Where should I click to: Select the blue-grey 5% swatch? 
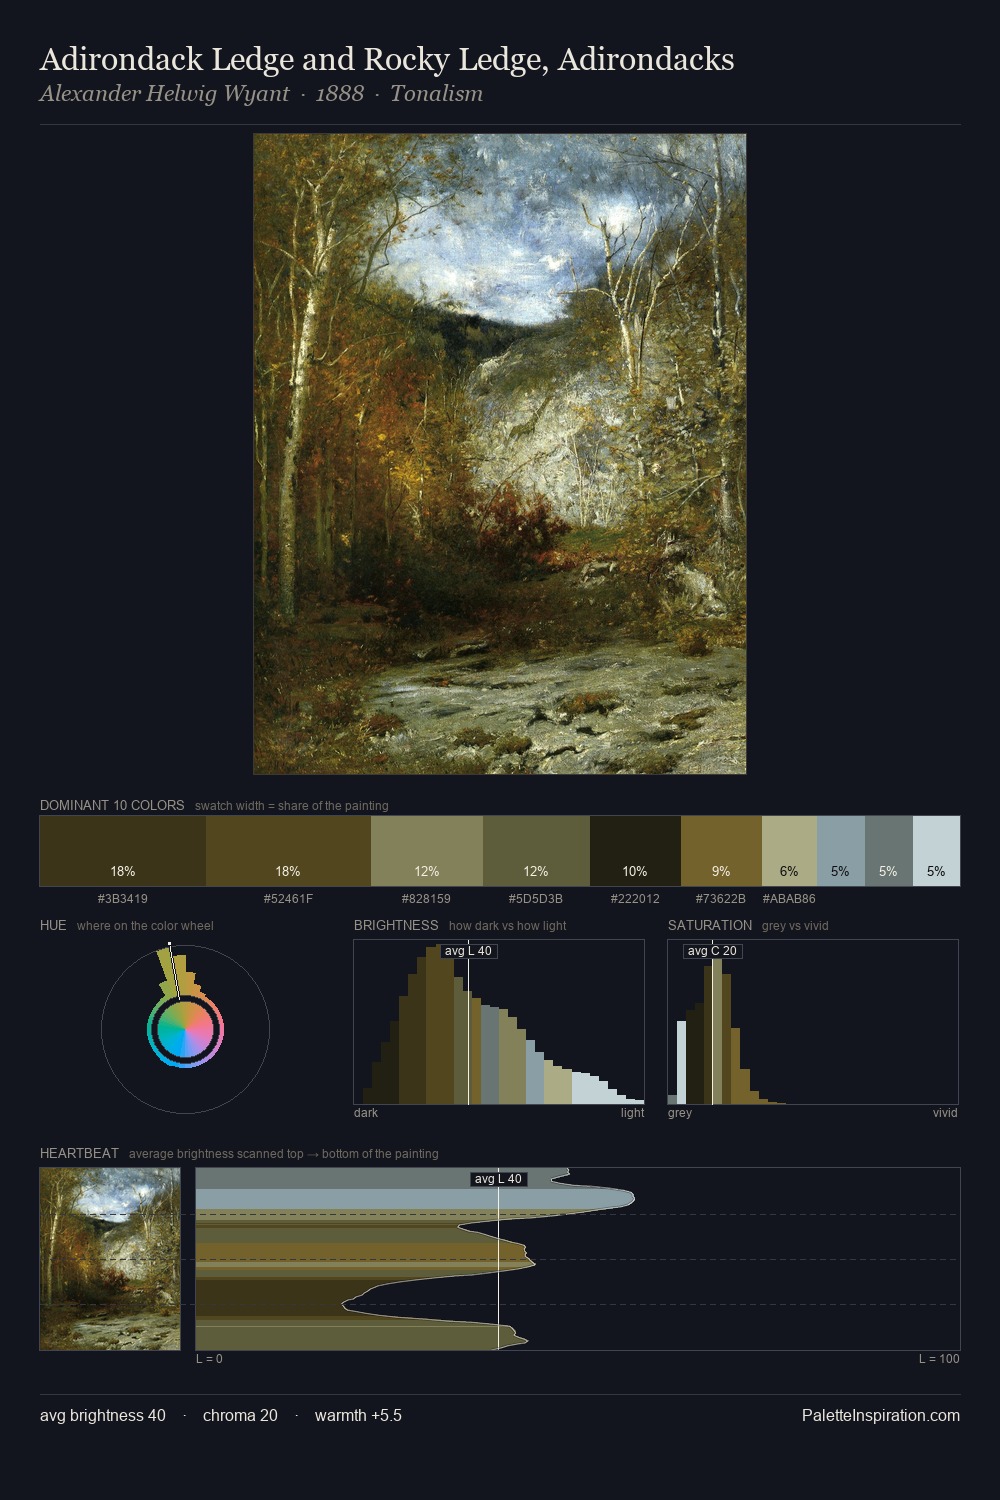click(841, 851)
